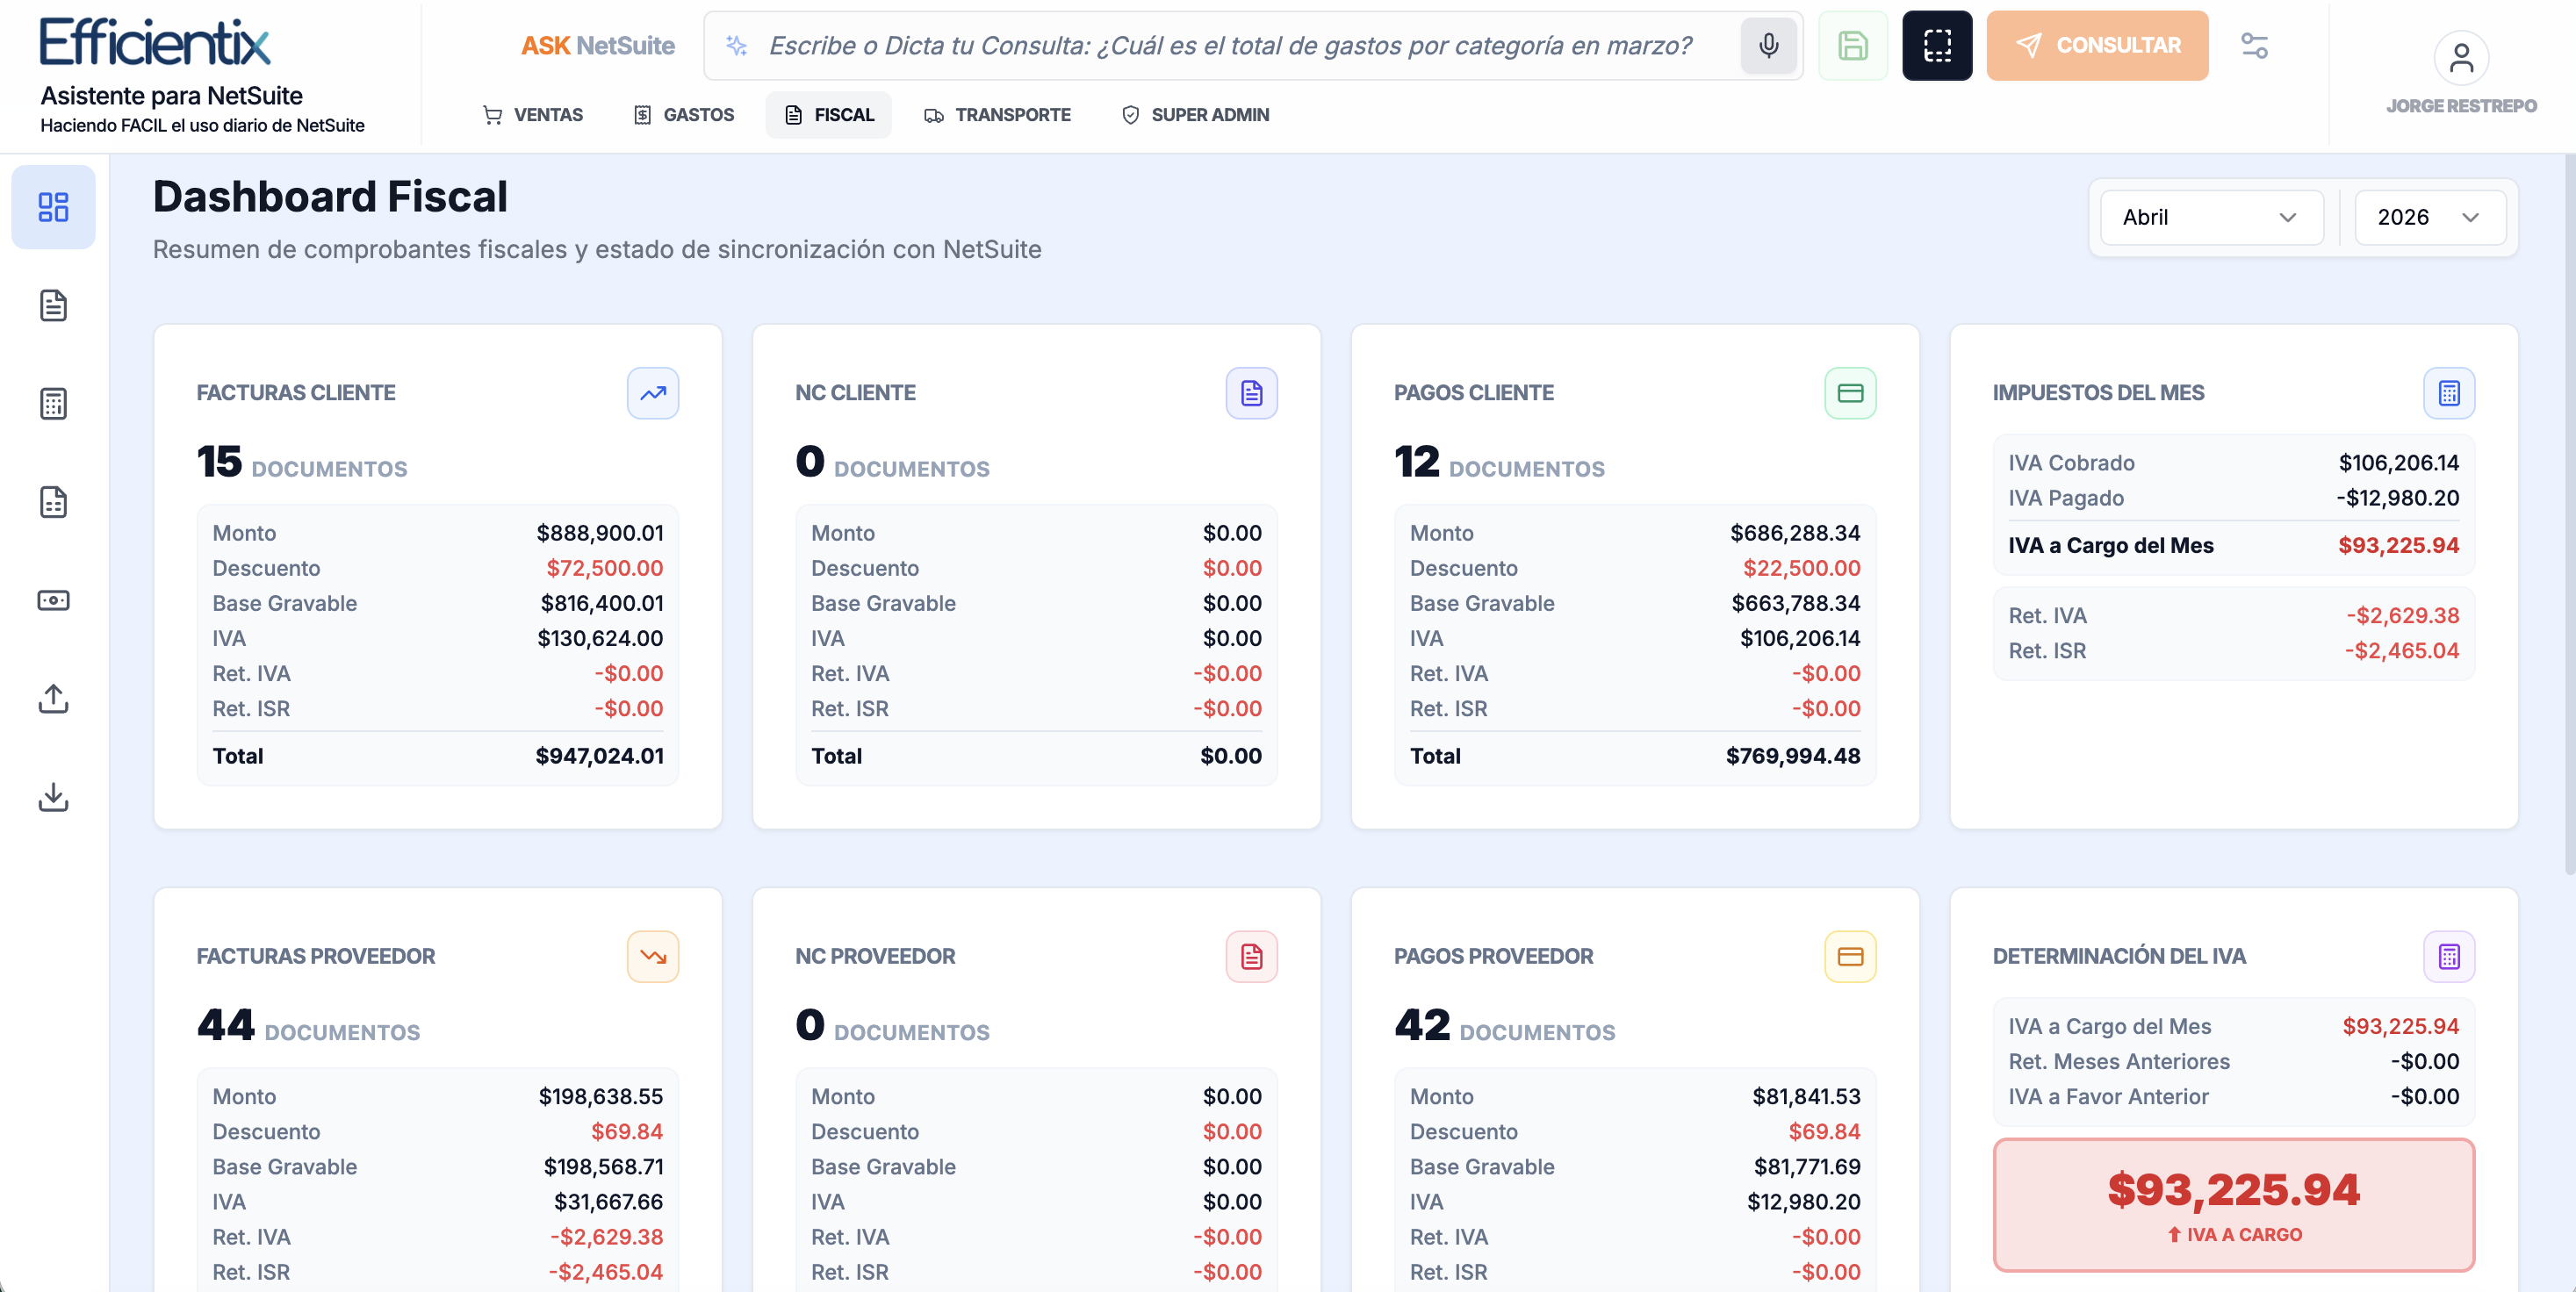Open the calculator icon in left sidebar
The width and height of the screenshot is (2576, 1292).
[53, 403]
